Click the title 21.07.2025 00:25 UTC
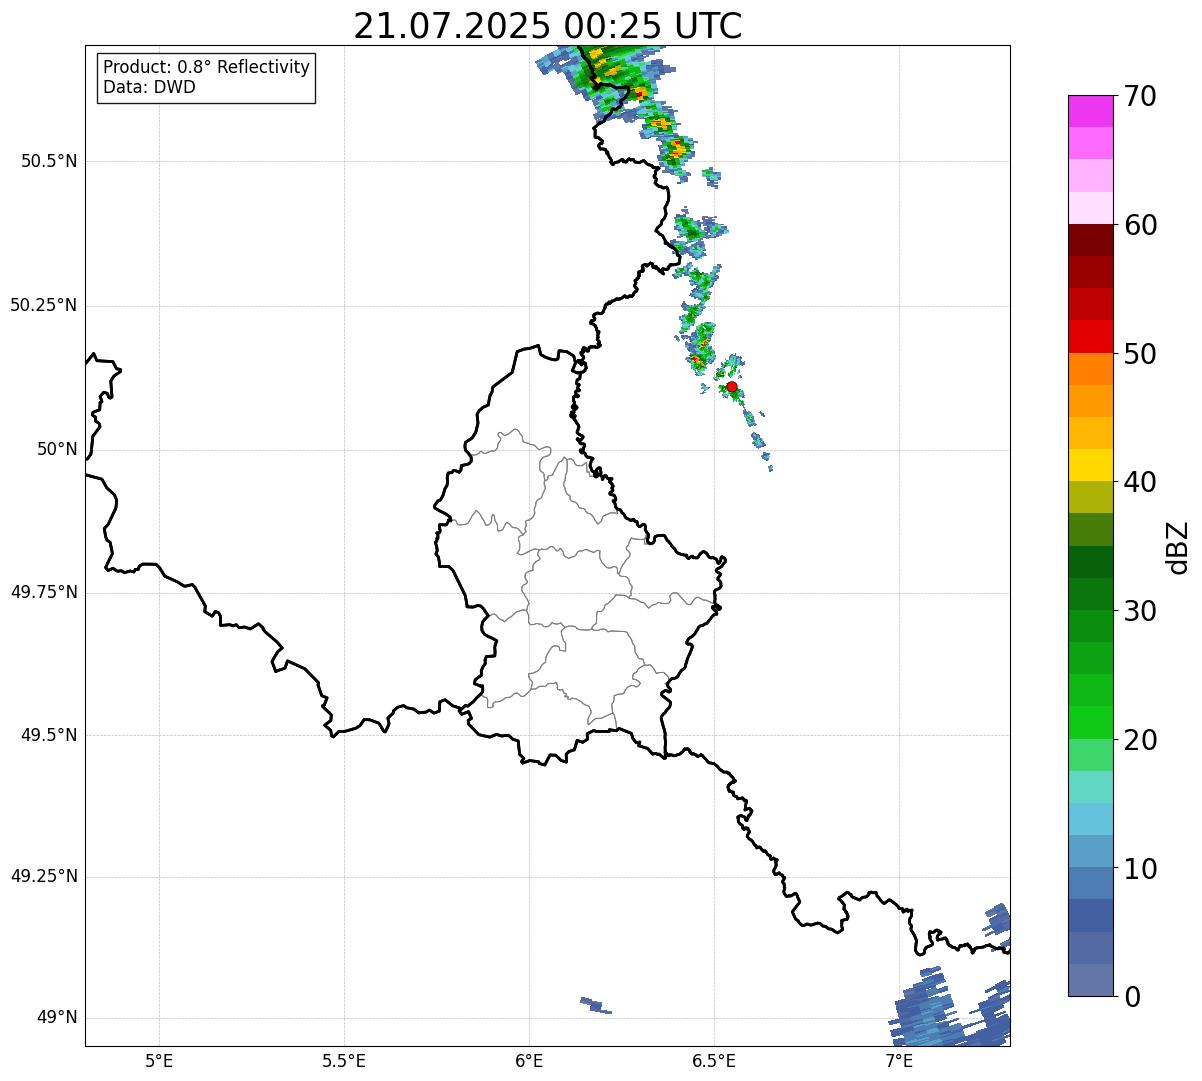Screen dimensions: 1202x1081 [548, 26]
